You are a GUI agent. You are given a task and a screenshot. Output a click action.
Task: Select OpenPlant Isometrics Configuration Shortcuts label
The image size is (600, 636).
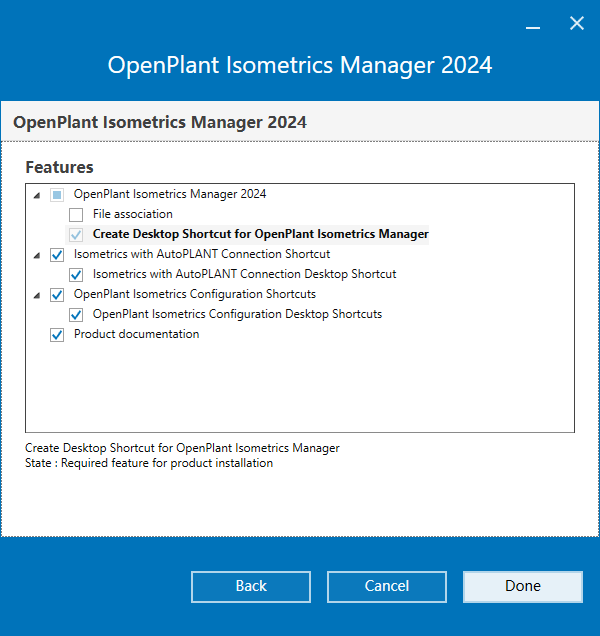point(195,294)
